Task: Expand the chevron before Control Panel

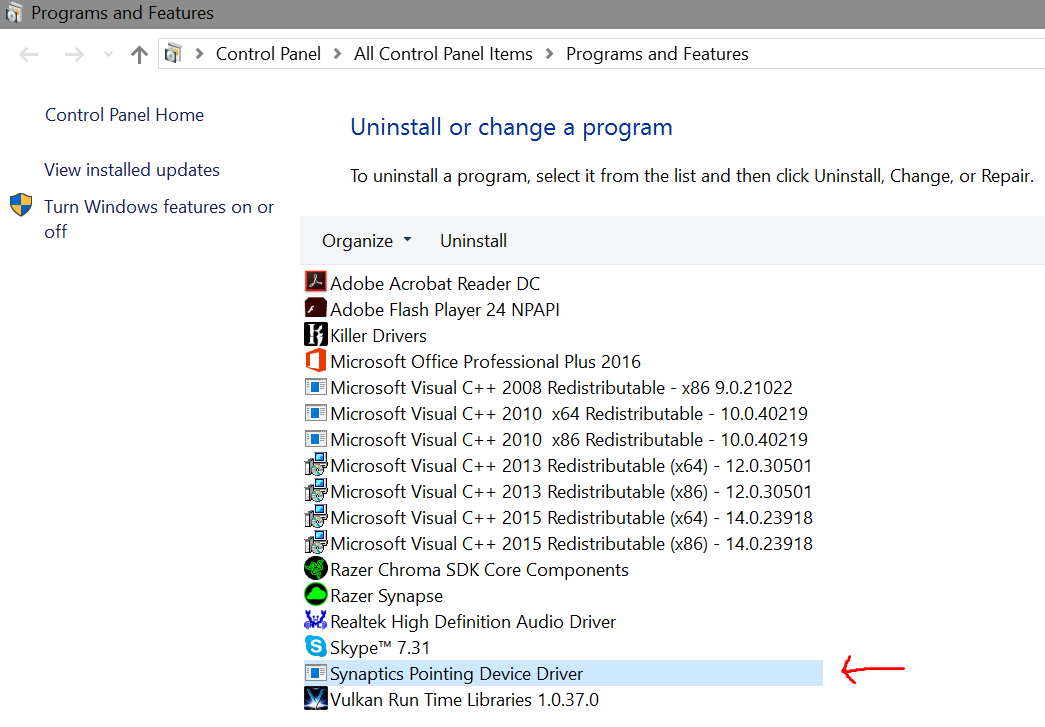Action: [x=199, y=54]
